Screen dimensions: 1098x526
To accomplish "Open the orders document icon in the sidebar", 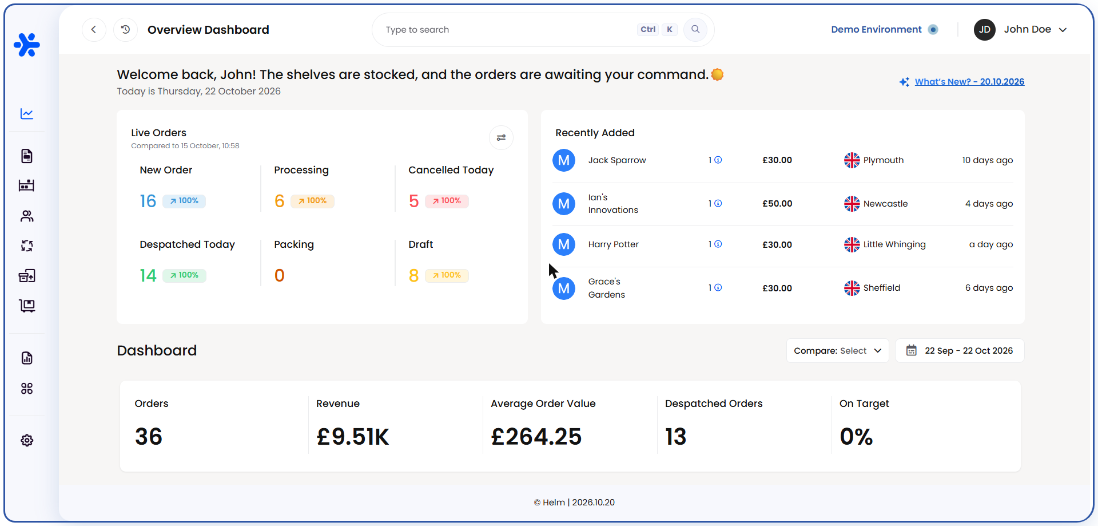I will click(x=27, y=155).
